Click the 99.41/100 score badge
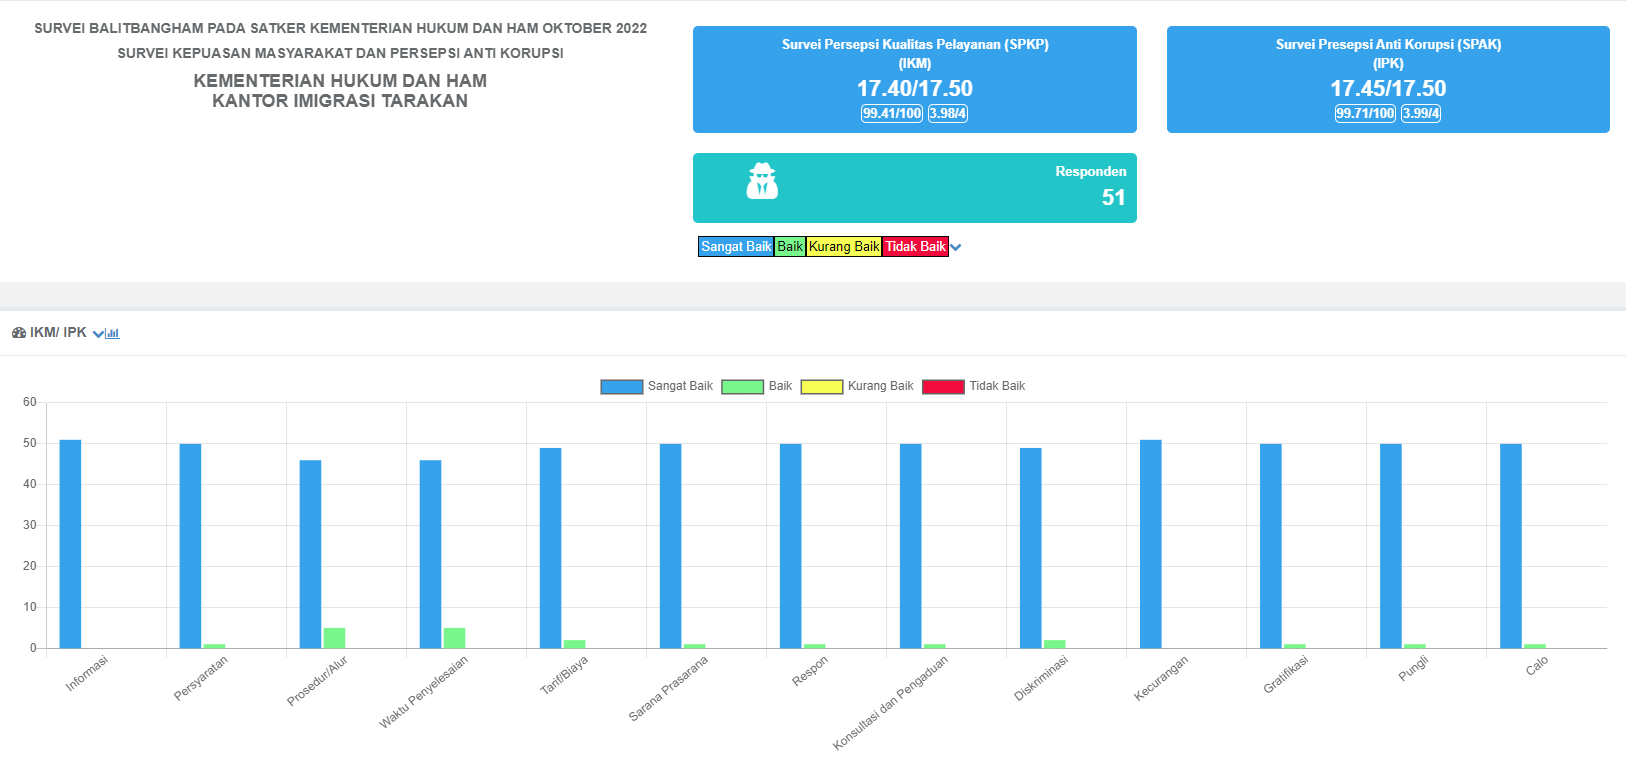1626x762 pixels. click(x=892, y=113)
